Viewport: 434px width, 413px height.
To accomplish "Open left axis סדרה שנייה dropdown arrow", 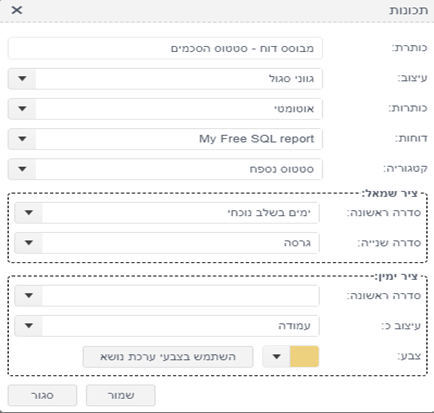I will (x=29, y=243).
